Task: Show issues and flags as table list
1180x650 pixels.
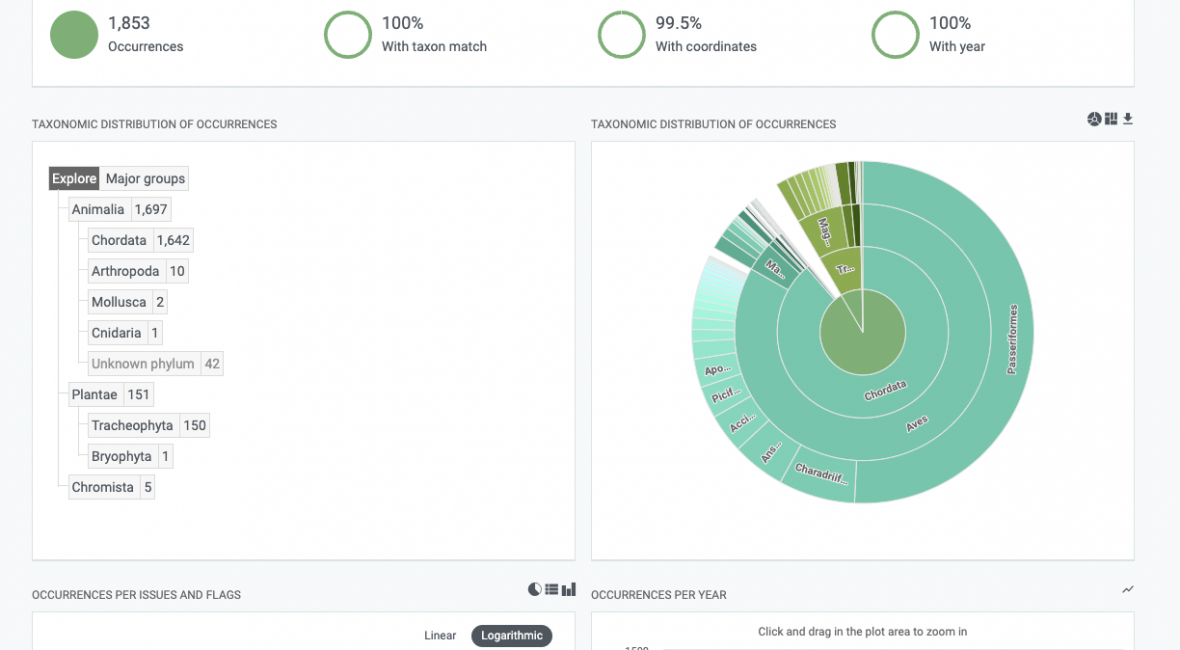Action: (551, 589)
